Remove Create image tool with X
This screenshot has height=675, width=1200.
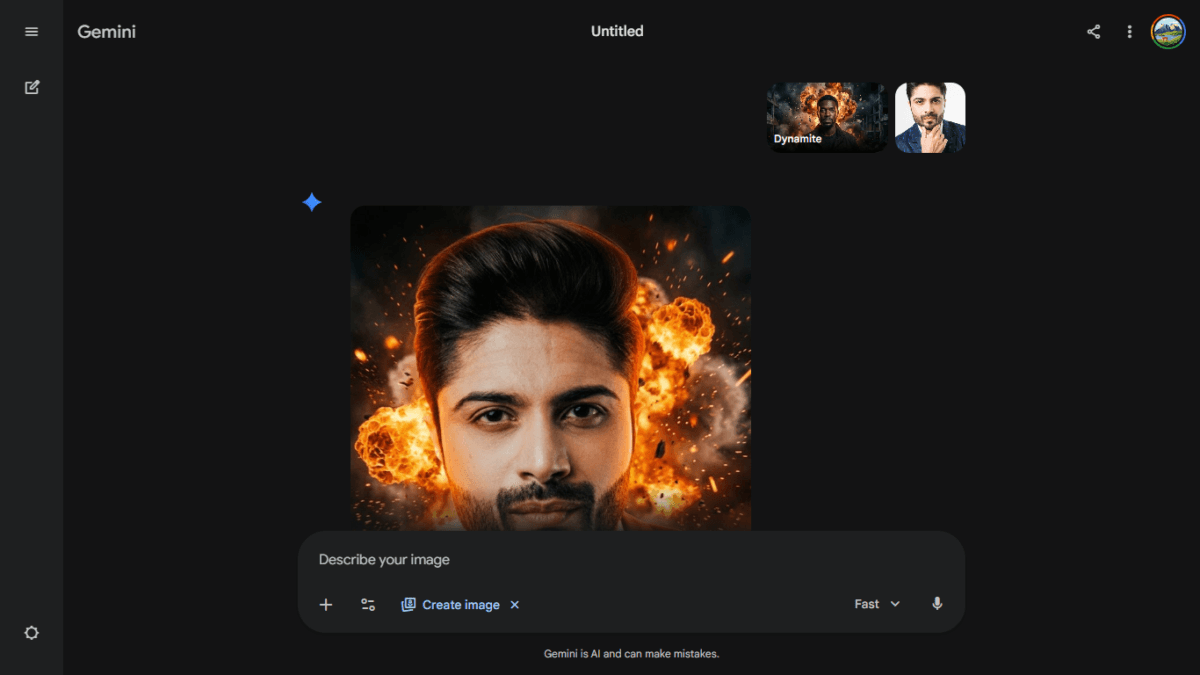click(x=515, y=604)
